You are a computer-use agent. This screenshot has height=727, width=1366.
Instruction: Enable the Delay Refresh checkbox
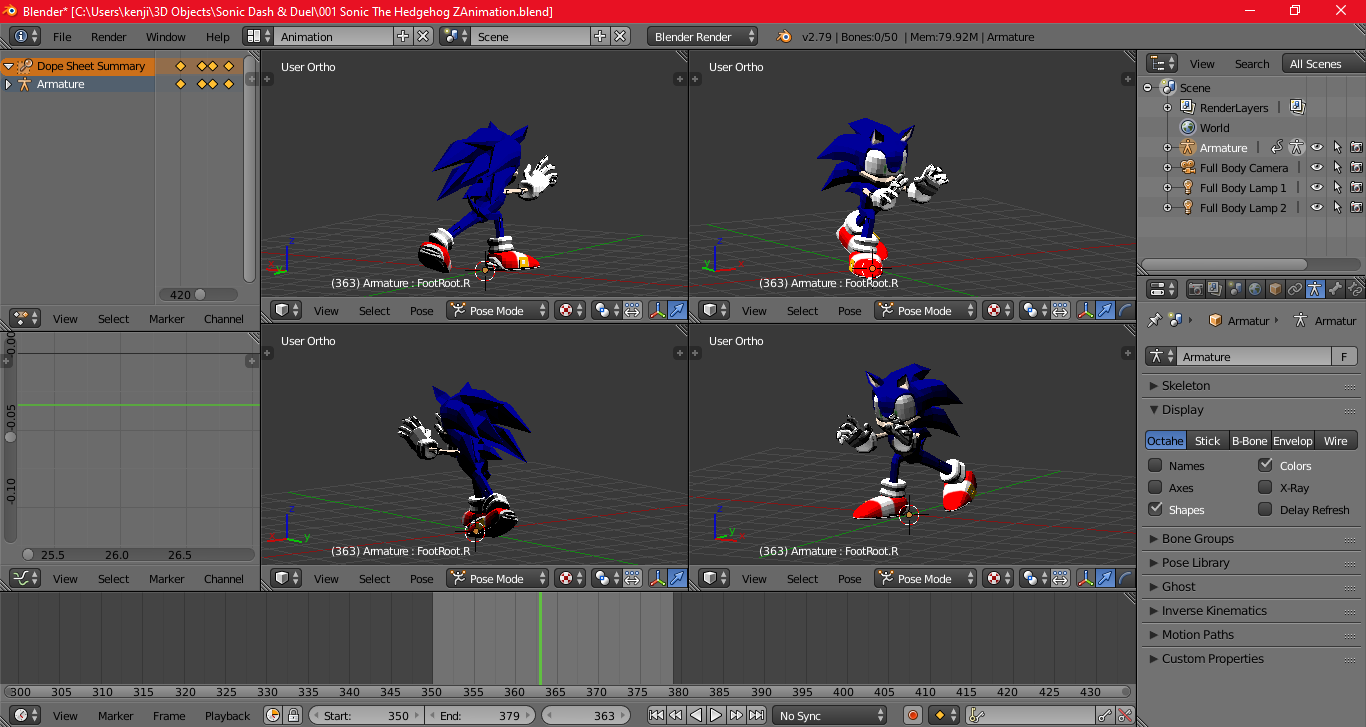pos(1265,509)
